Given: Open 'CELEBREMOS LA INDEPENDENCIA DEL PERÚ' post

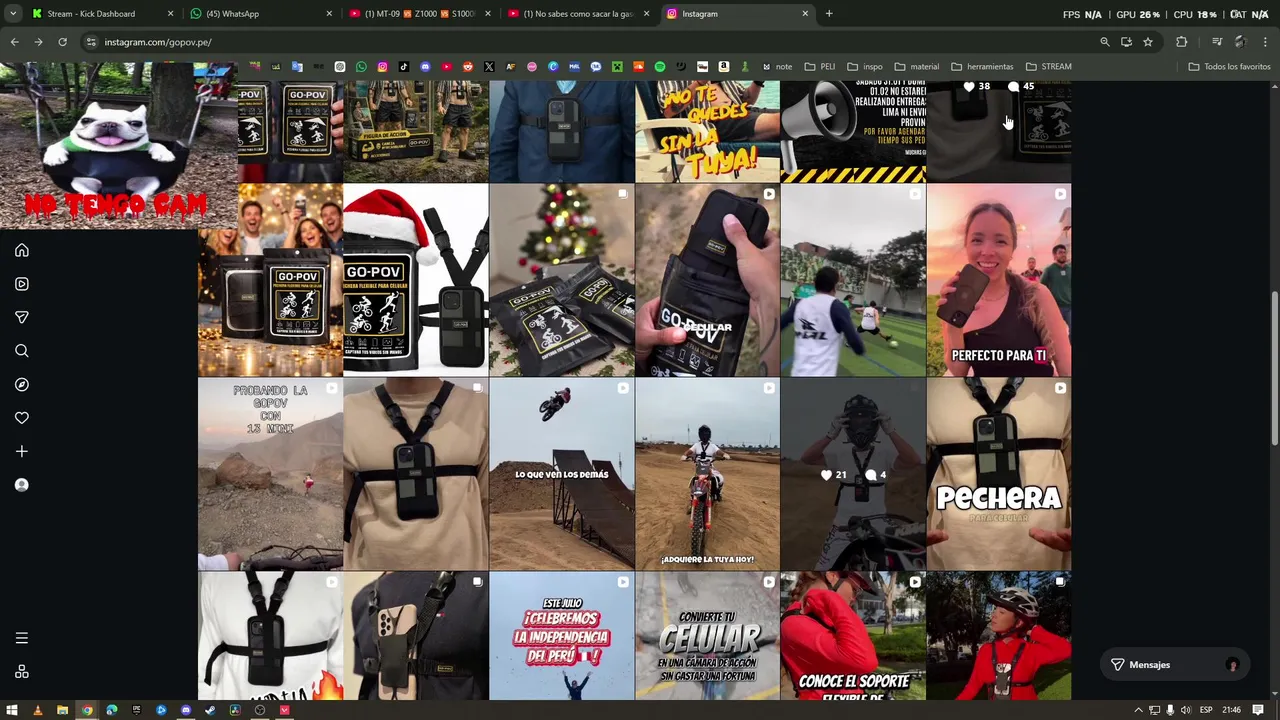Looking at the screenshot, I should click(x=562, y=636).
